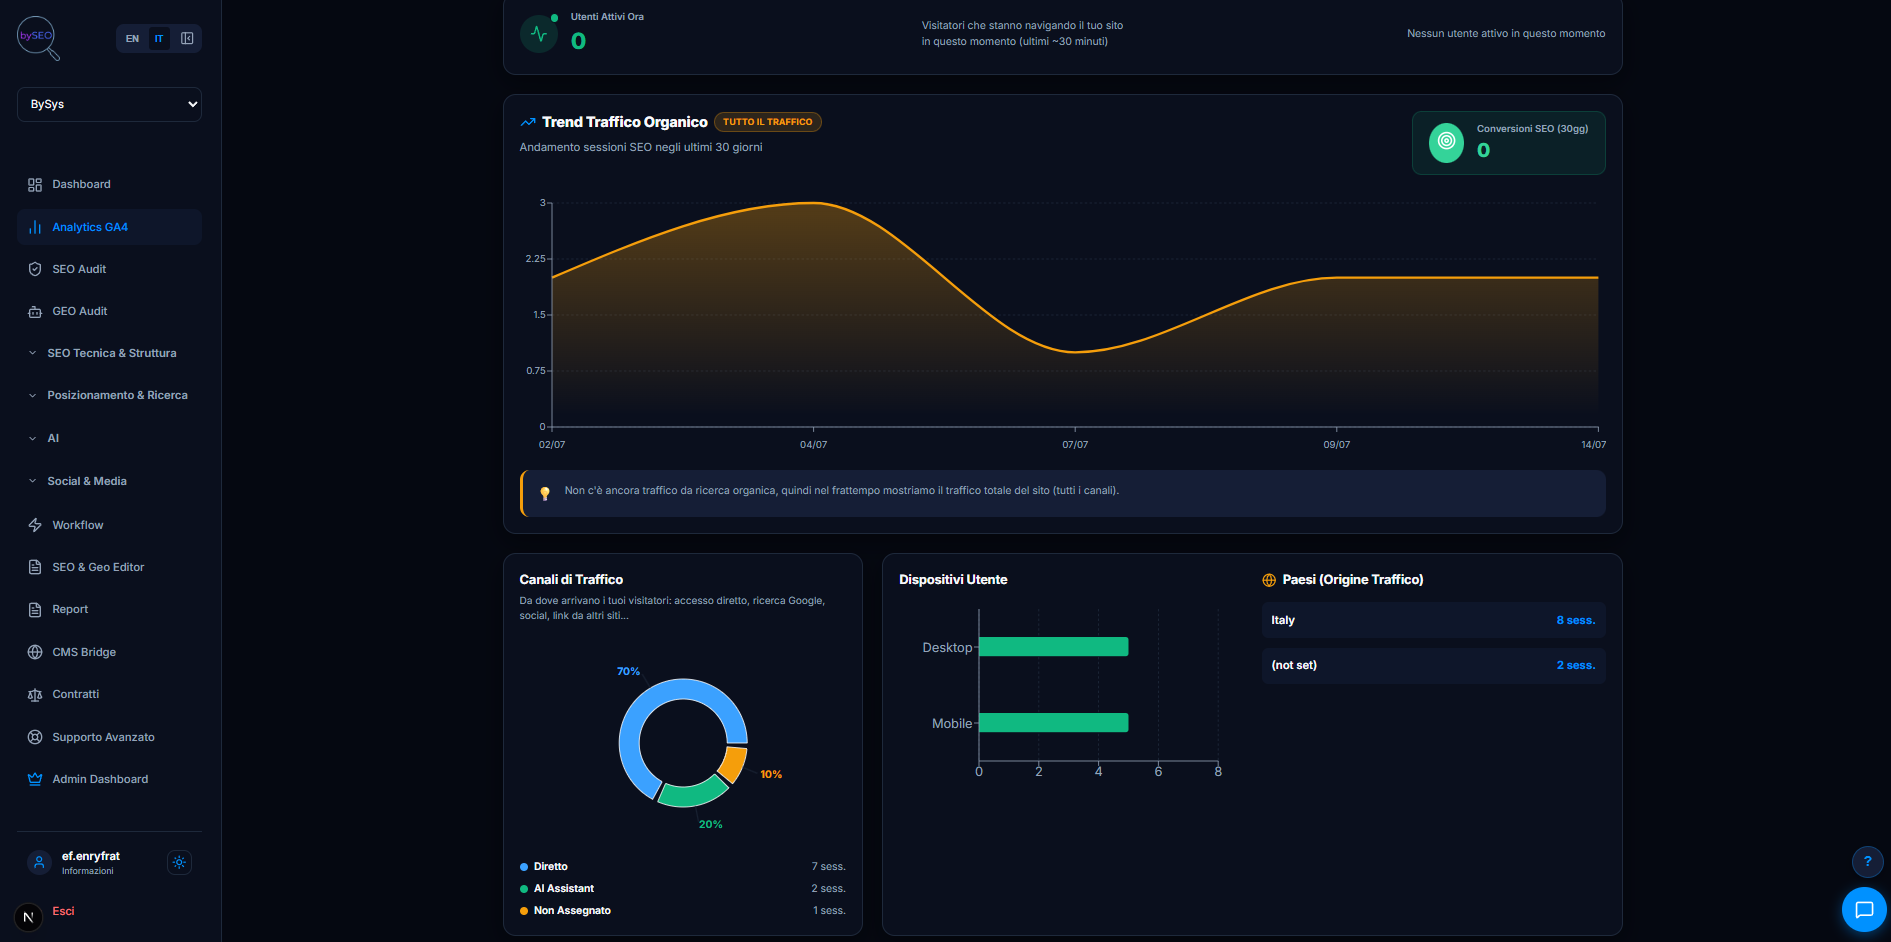The width and height of the screenshot is (1891, 942).
Task: Select the (not set) country row
Action: pos(1433,665)
